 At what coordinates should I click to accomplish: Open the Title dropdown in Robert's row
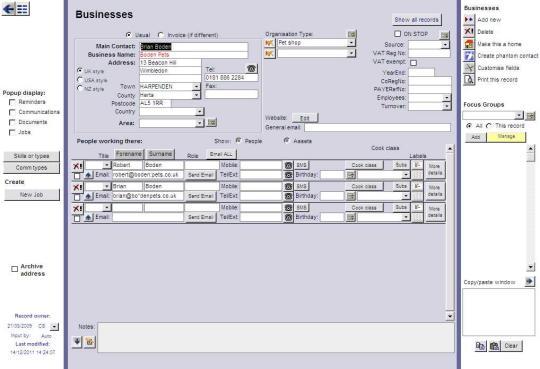(106, 165)
